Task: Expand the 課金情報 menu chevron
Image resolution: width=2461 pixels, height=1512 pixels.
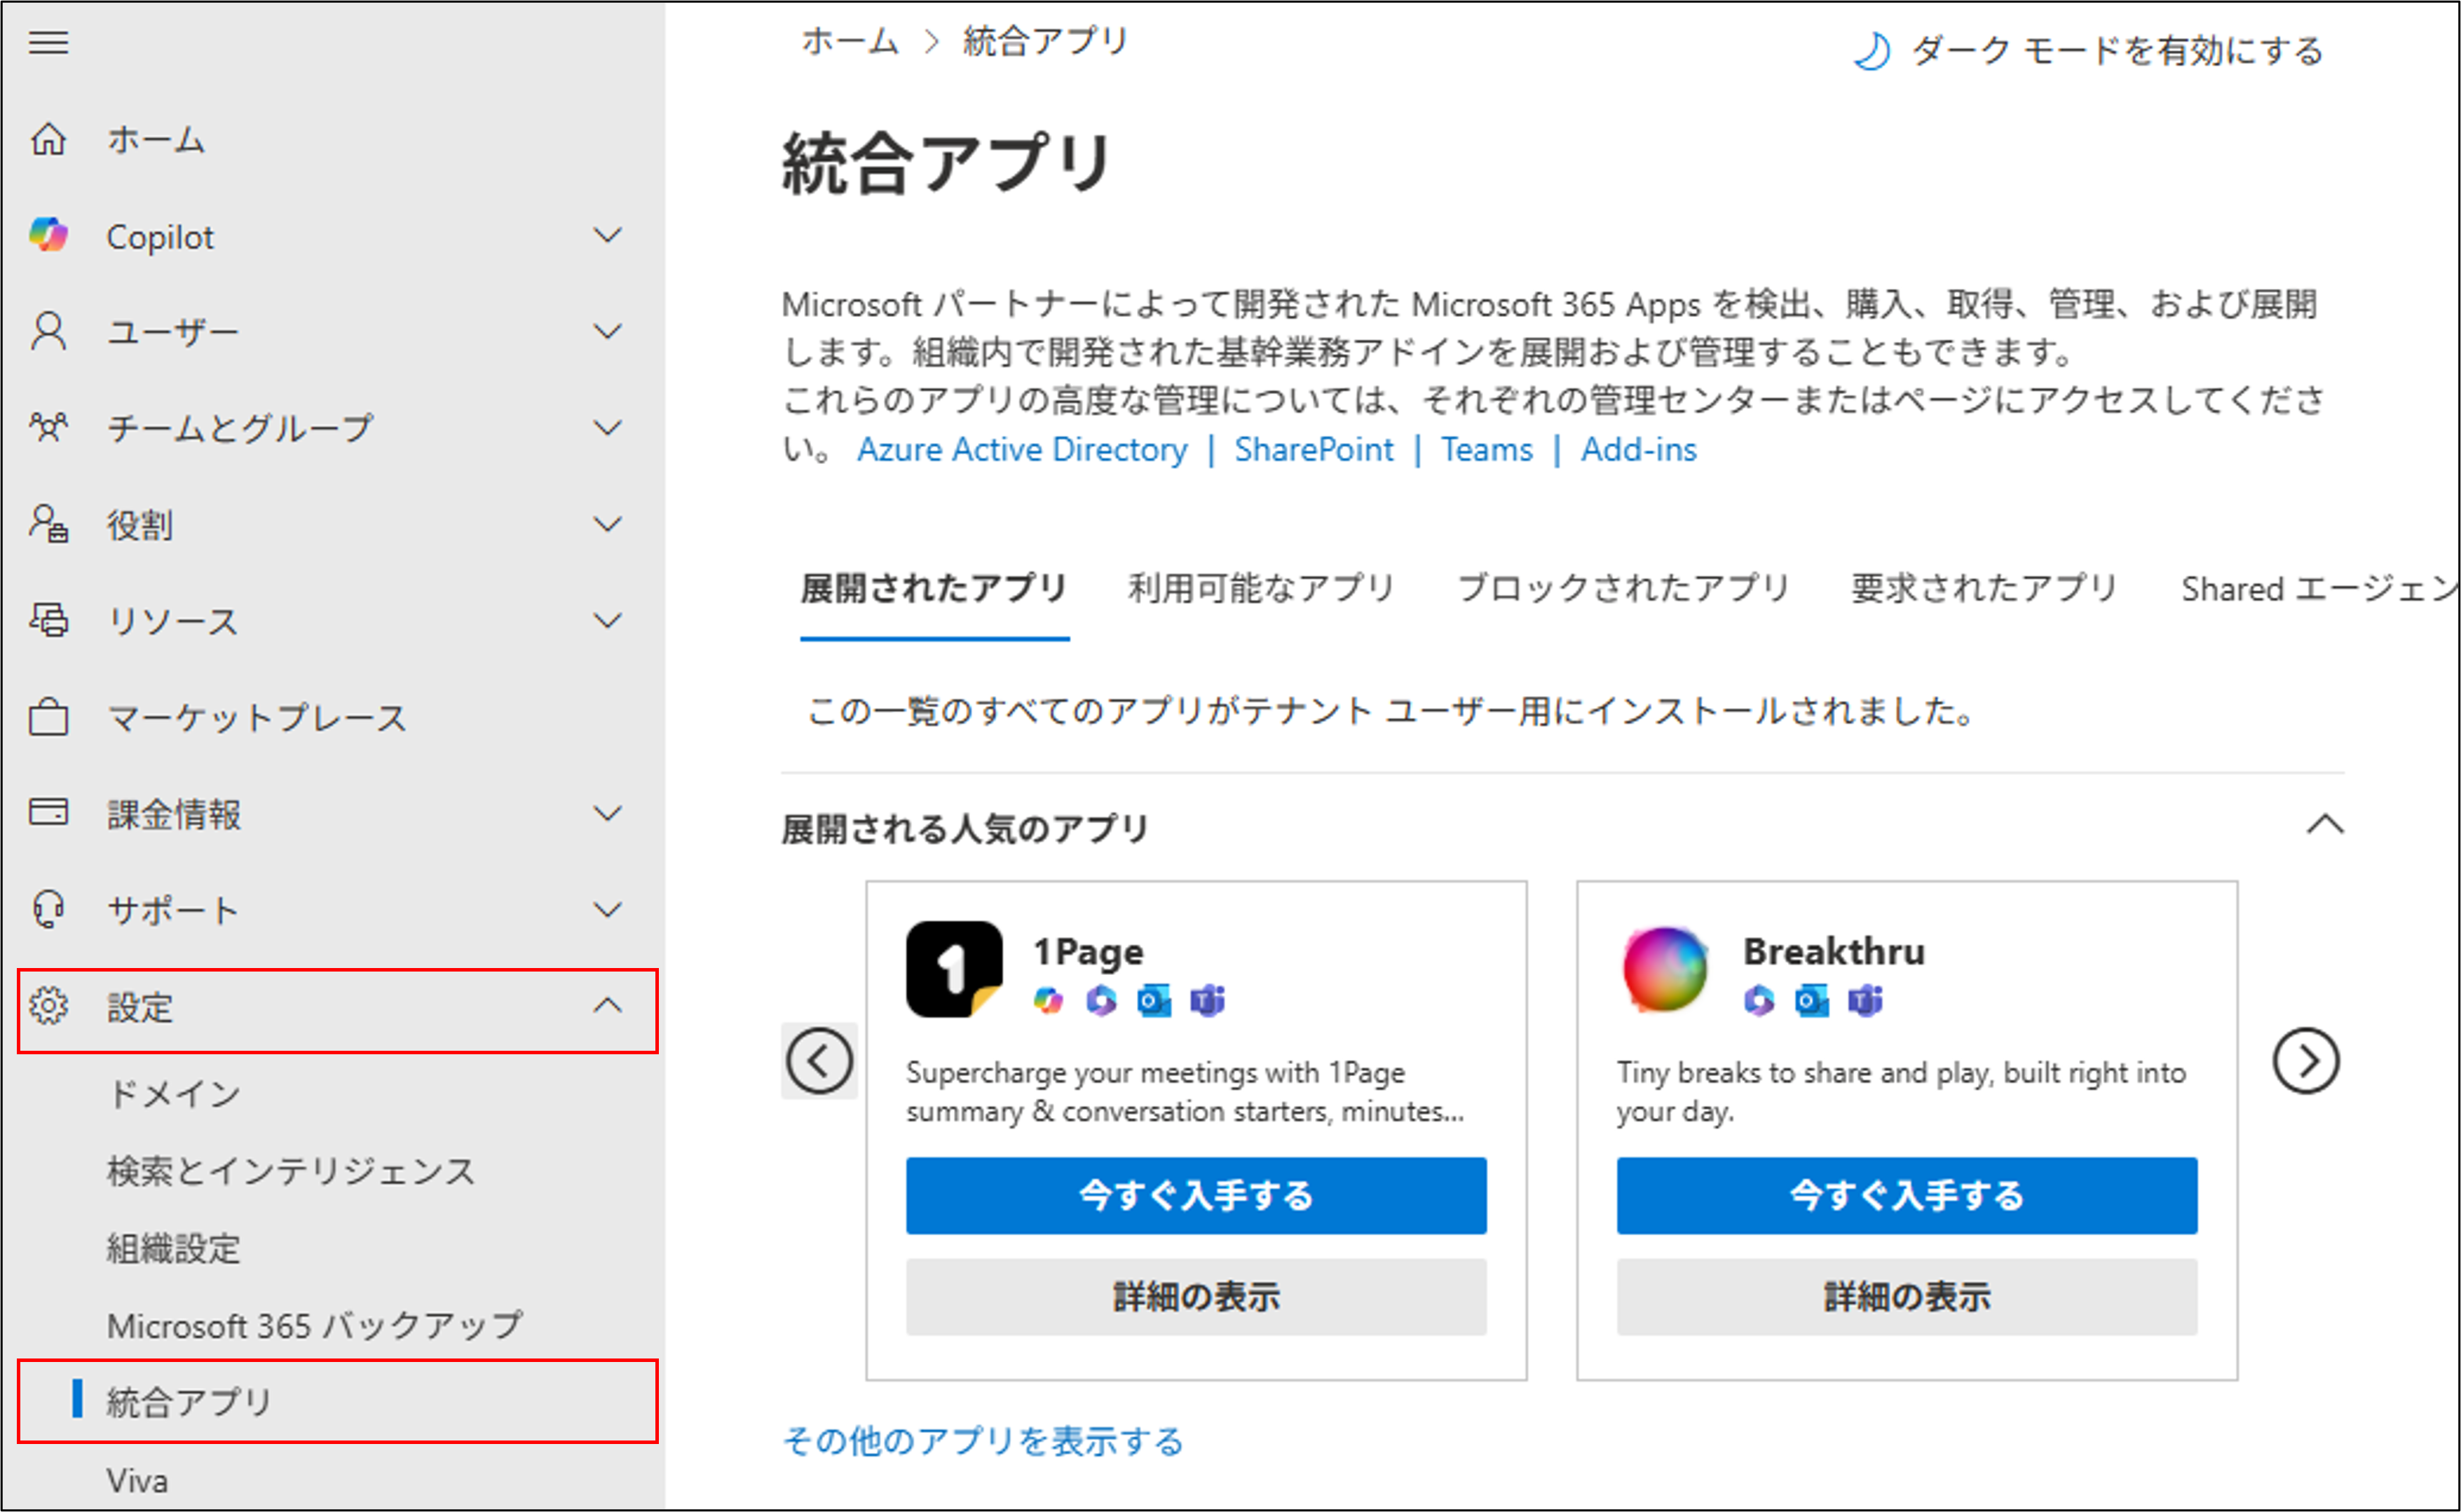Action: pyautogui.click(x=607, y=813)
